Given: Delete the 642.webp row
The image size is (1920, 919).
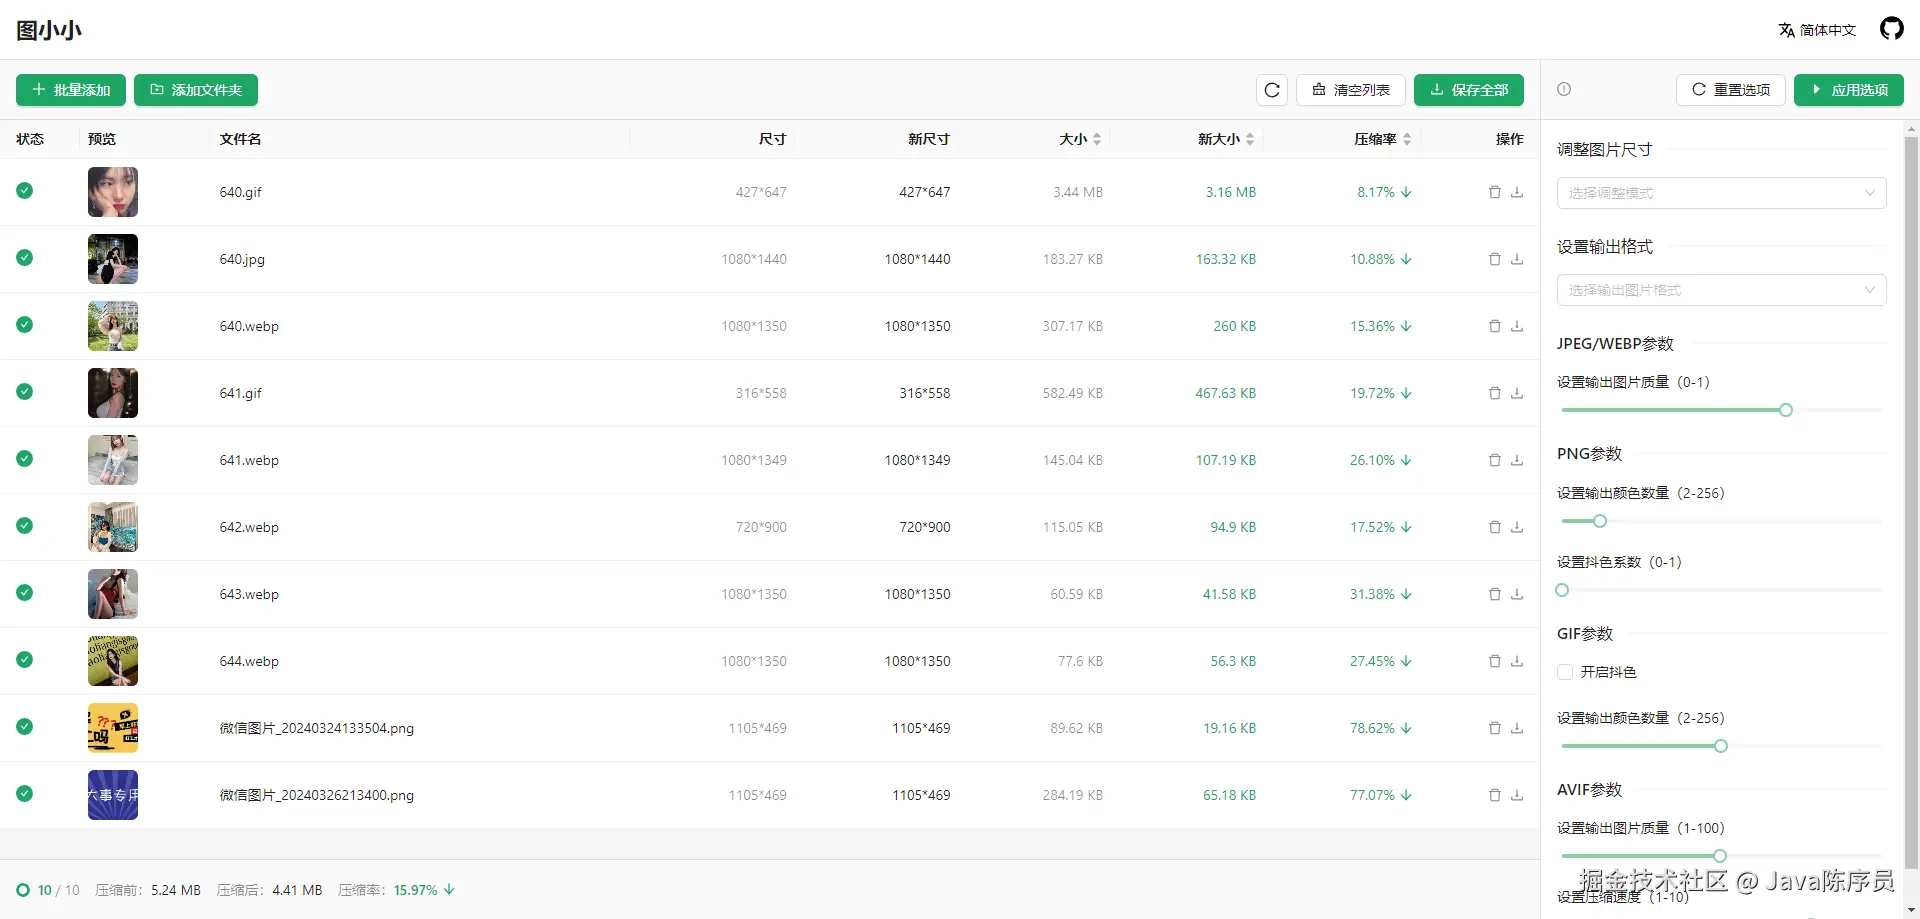Looking at the screenshot, I should (x=1495, y=527).
